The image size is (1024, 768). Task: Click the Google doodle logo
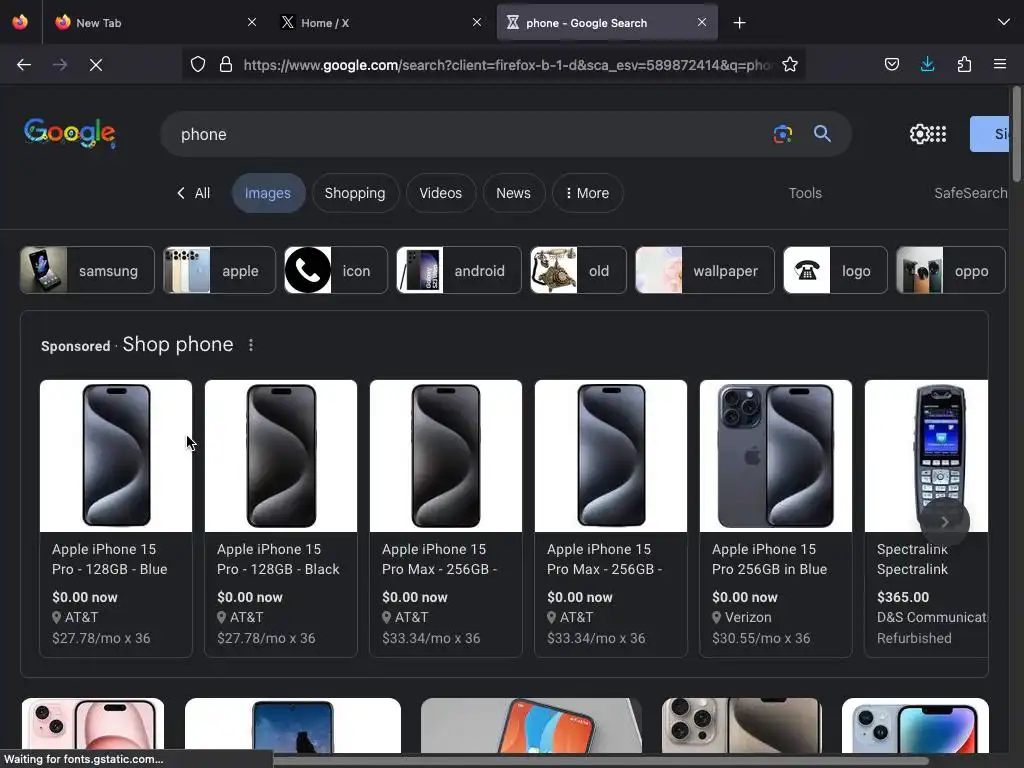coord(70,133)
